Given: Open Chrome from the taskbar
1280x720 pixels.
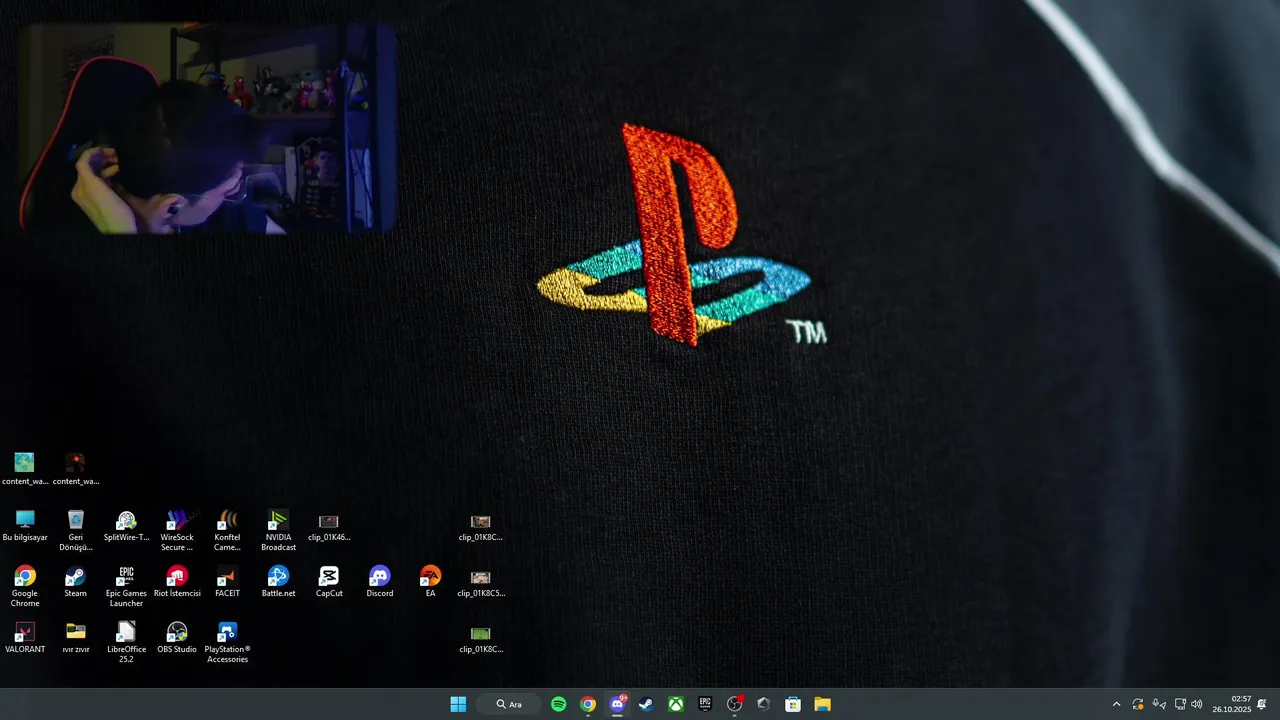Looking at the screenshot, I should (x=588, y=704).
